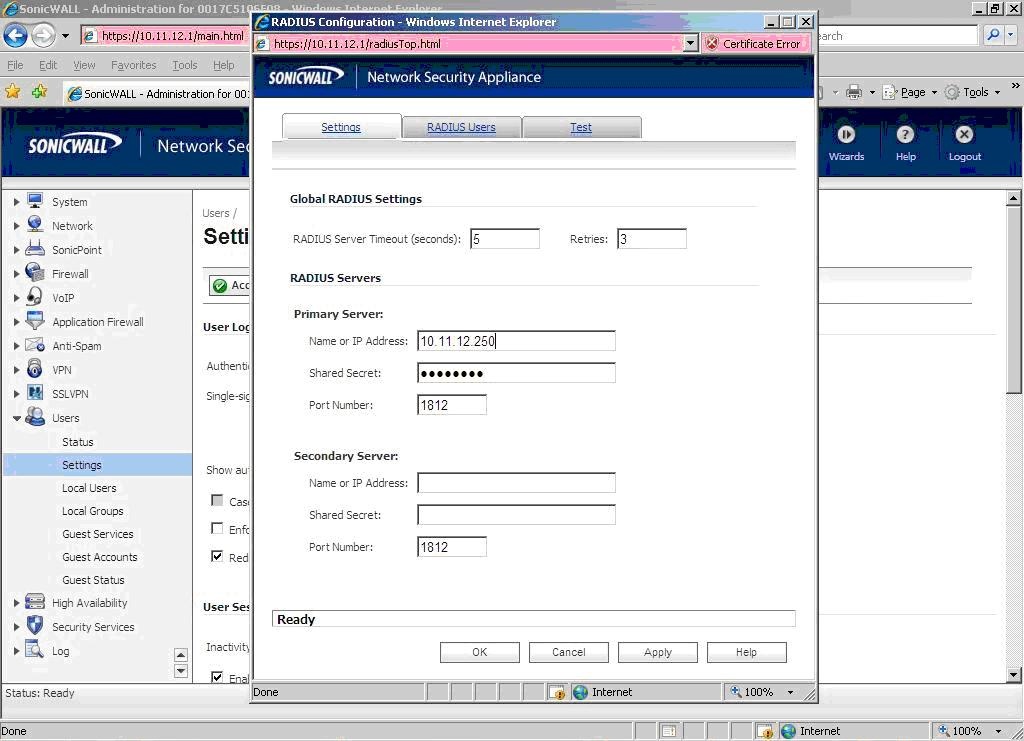Toggle the Case checkbox under Show aut
The height and width of the screenshot is (741, 1024).
coord(217,500)
